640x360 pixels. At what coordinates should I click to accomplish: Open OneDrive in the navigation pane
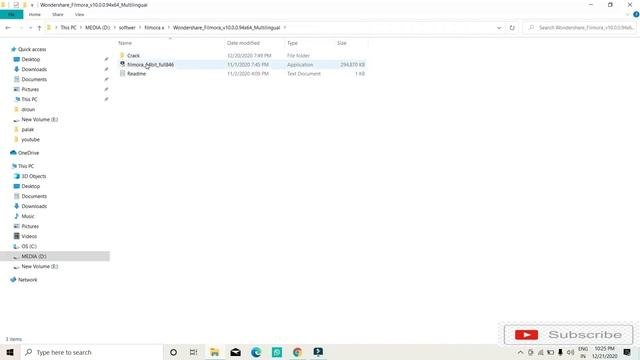(28, 153)
